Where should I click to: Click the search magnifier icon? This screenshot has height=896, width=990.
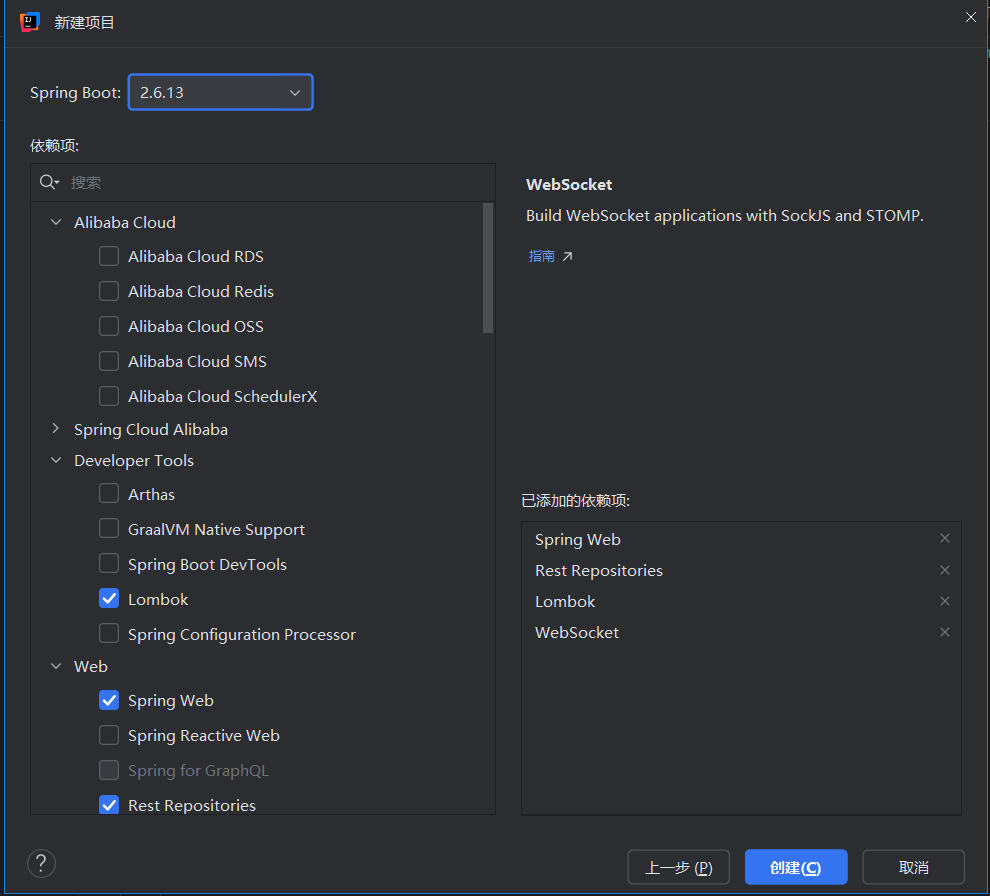pyautogui.click(x=49, y=182)
